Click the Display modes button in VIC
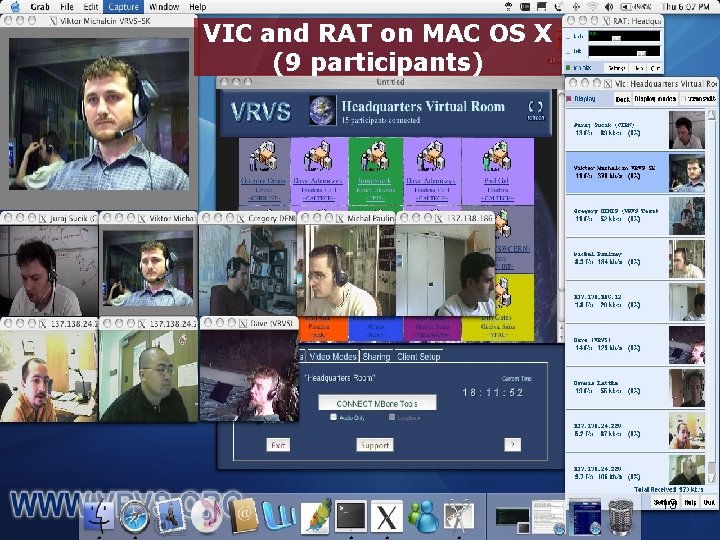Screen dimensions: 720x540 click(x=655, y=99)
